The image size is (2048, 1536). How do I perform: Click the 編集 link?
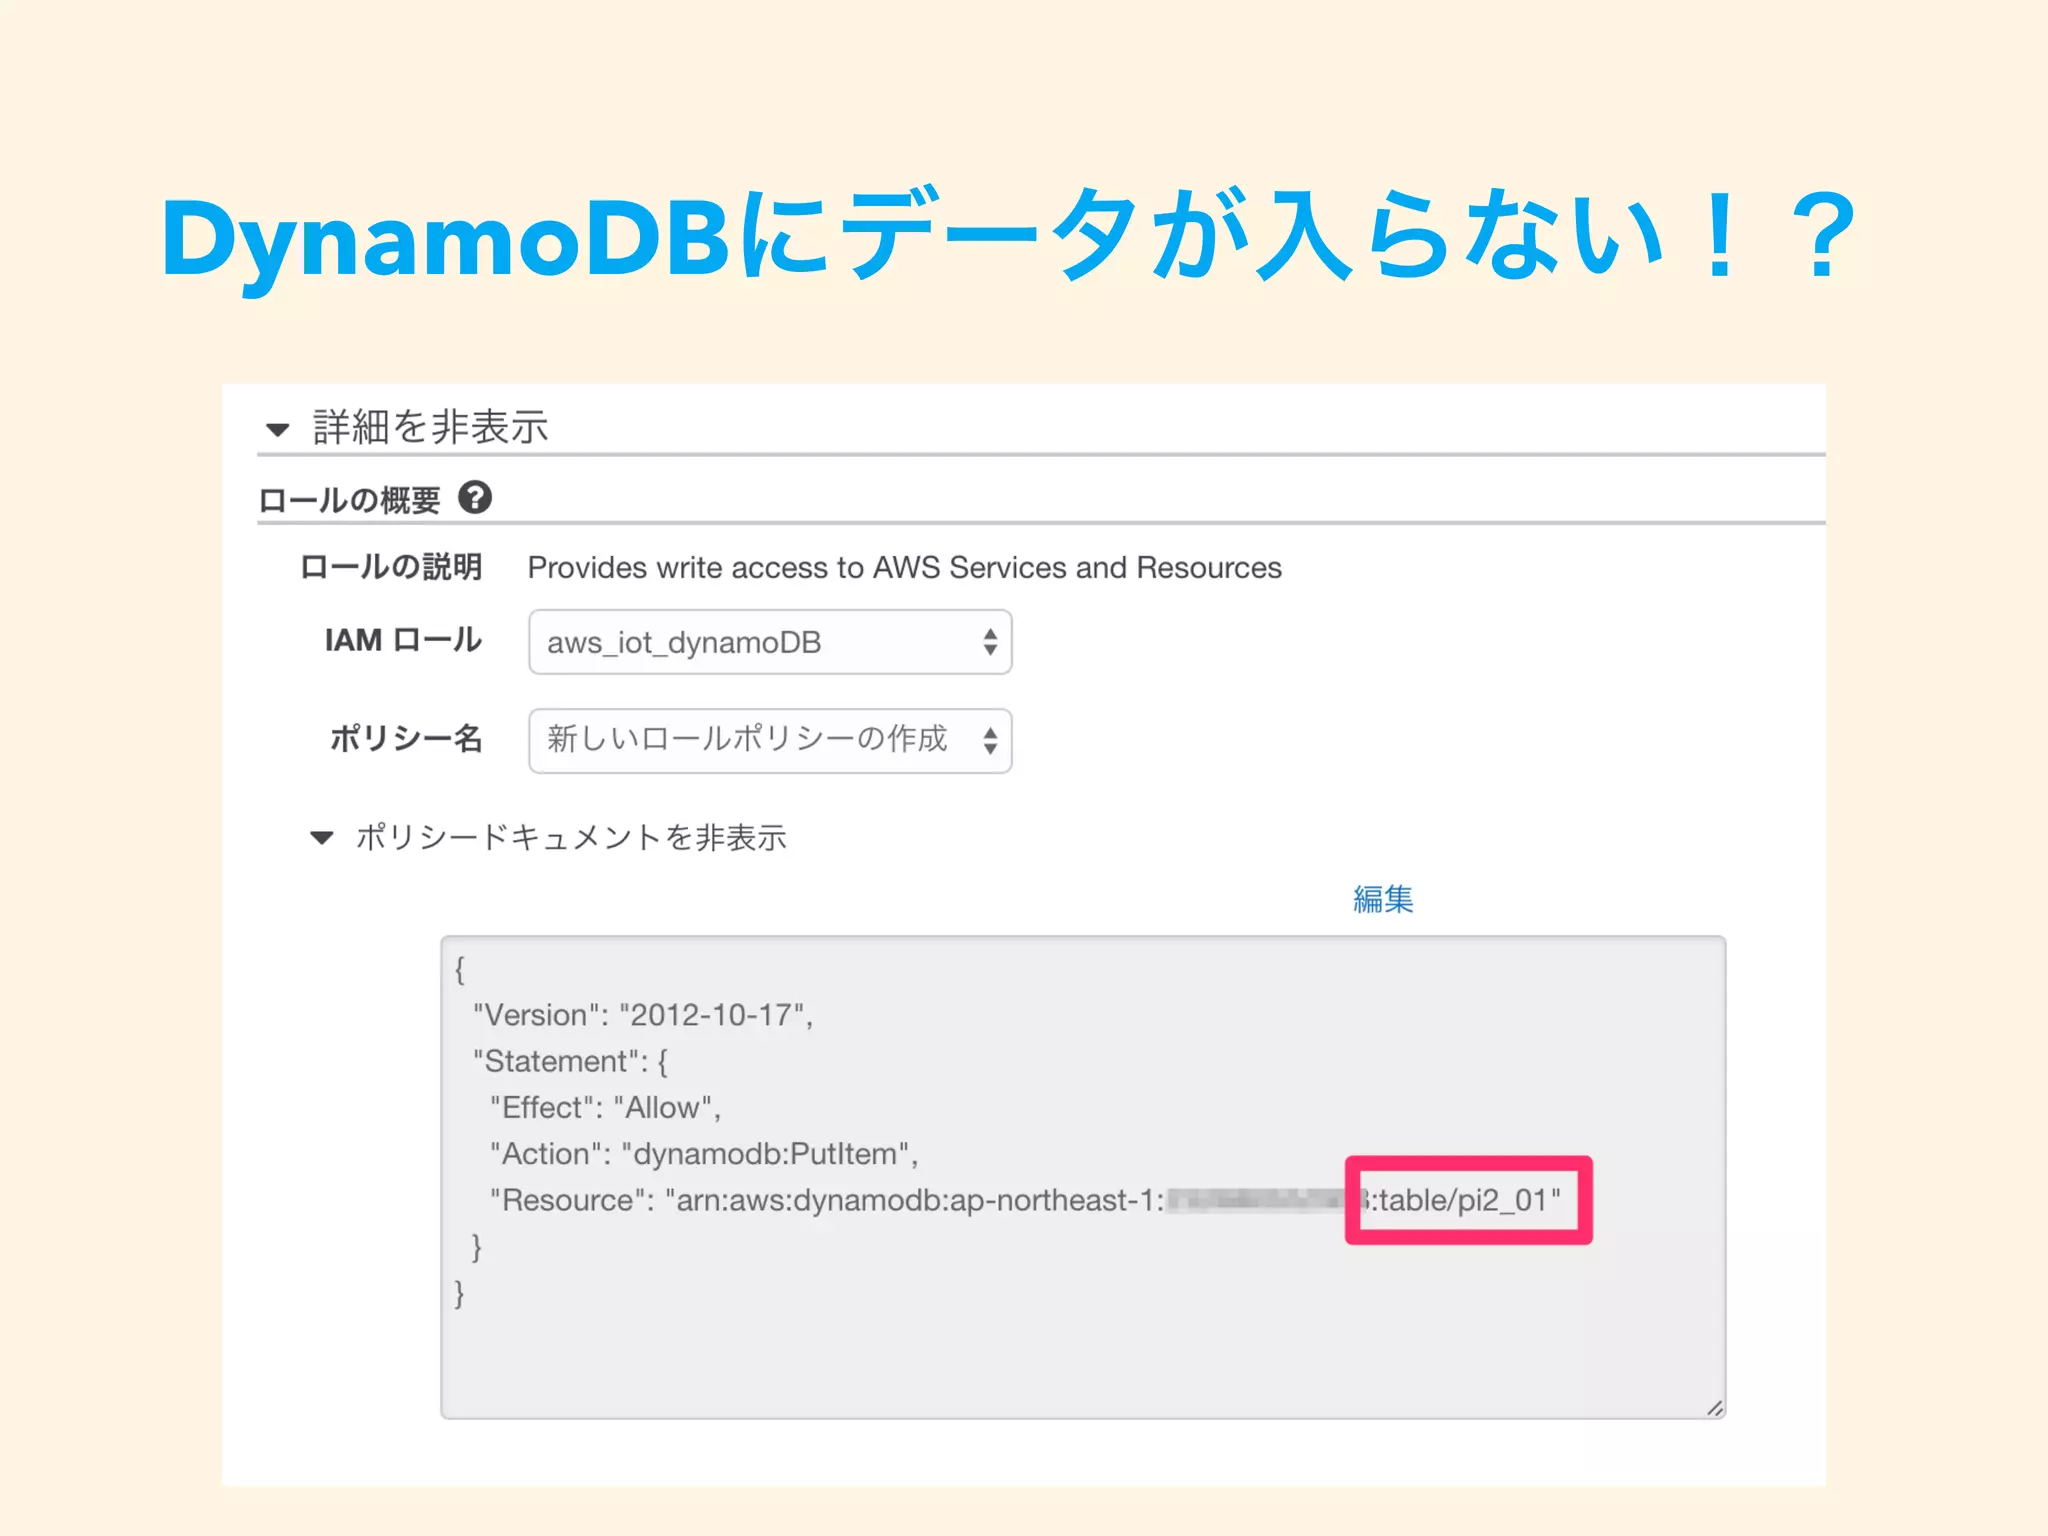[x=1383, y=899]
